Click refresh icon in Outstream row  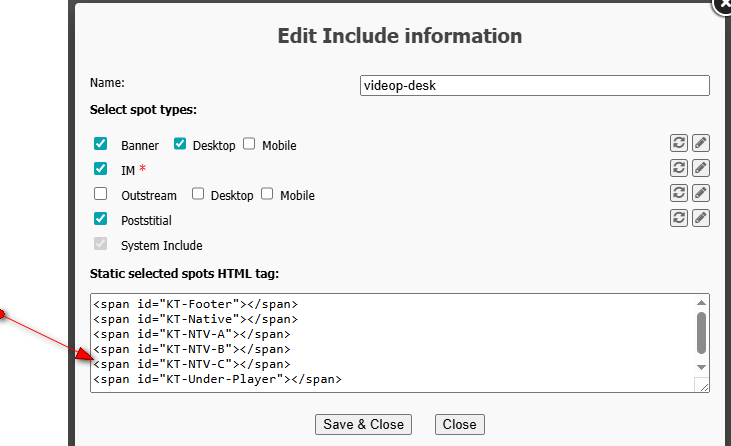click(x=679, y=193)
